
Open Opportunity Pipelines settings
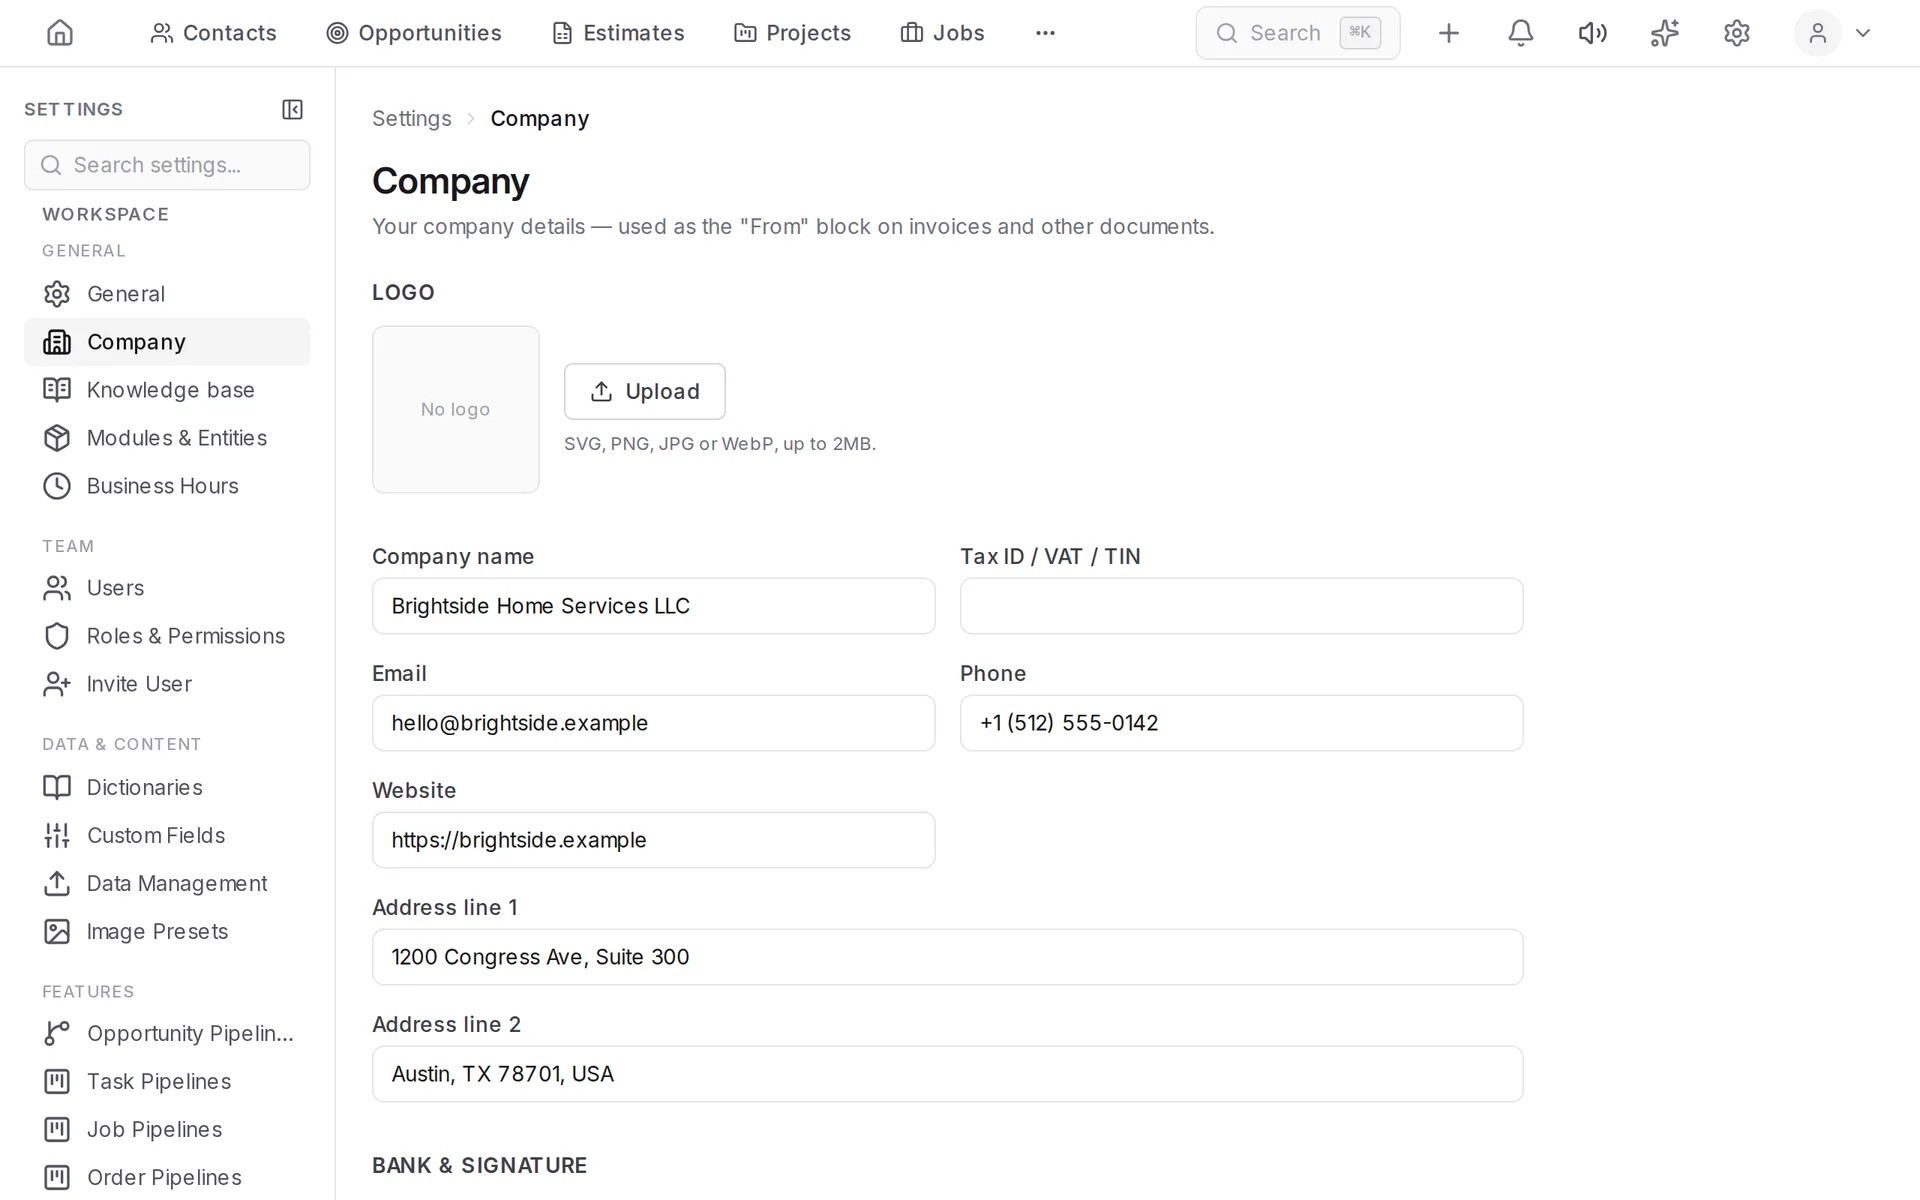pos(167,1033)
